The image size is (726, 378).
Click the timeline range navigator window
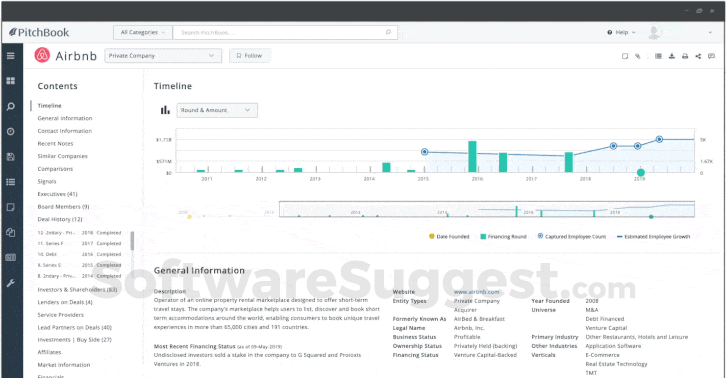[x=487, y=209]
